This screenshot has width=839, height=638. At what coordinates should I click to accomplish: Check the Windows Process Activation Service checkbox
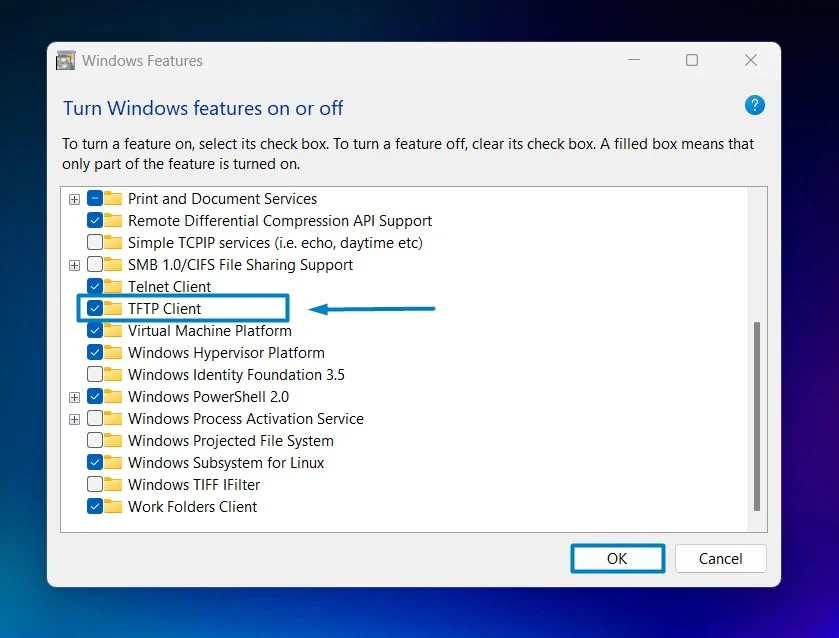point(95,419)
